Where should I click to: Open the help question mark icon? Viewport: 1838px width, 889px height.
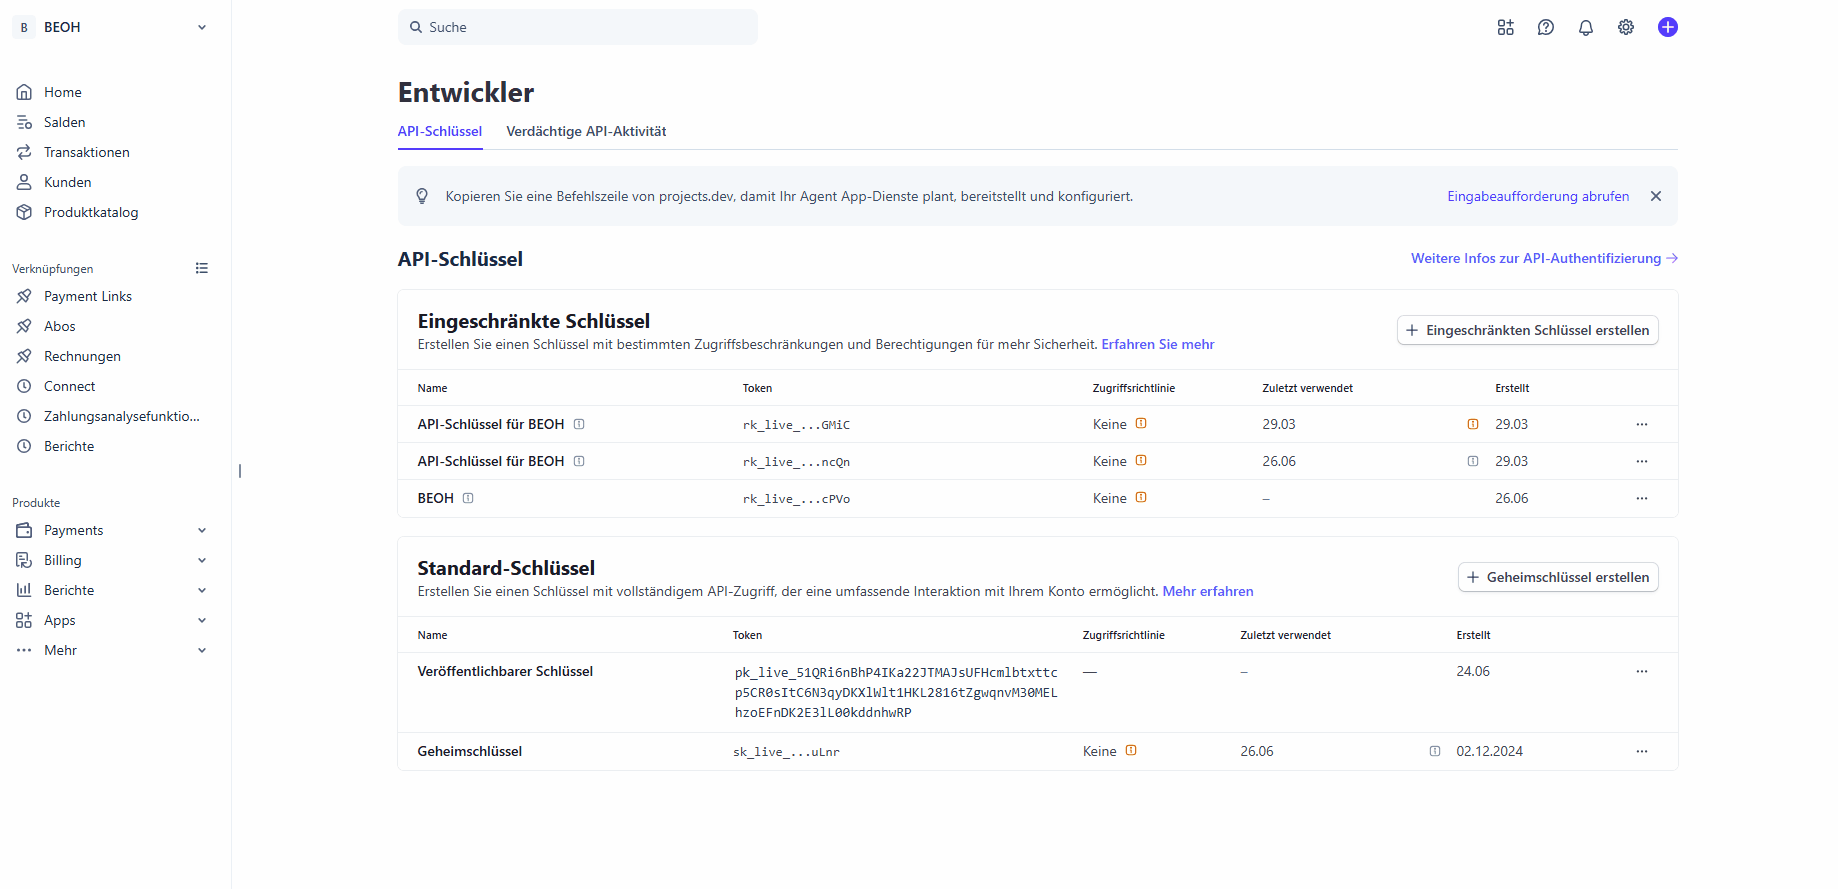click(x=1545, y=27)
